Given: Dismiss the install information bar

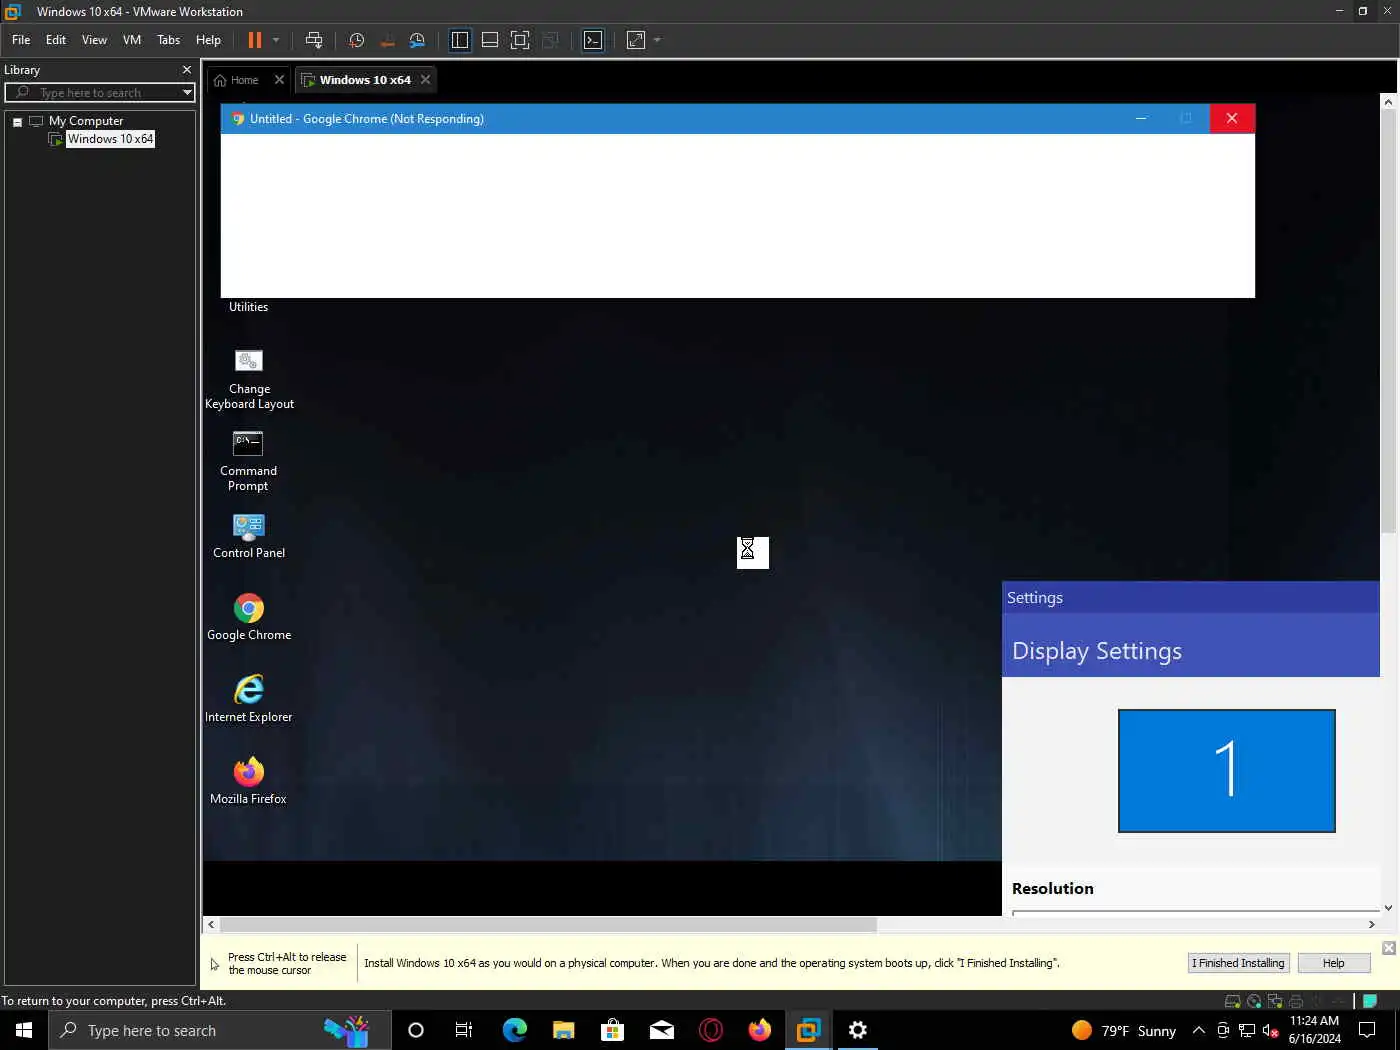Looking at the screenshot, I should point(1389,948).
